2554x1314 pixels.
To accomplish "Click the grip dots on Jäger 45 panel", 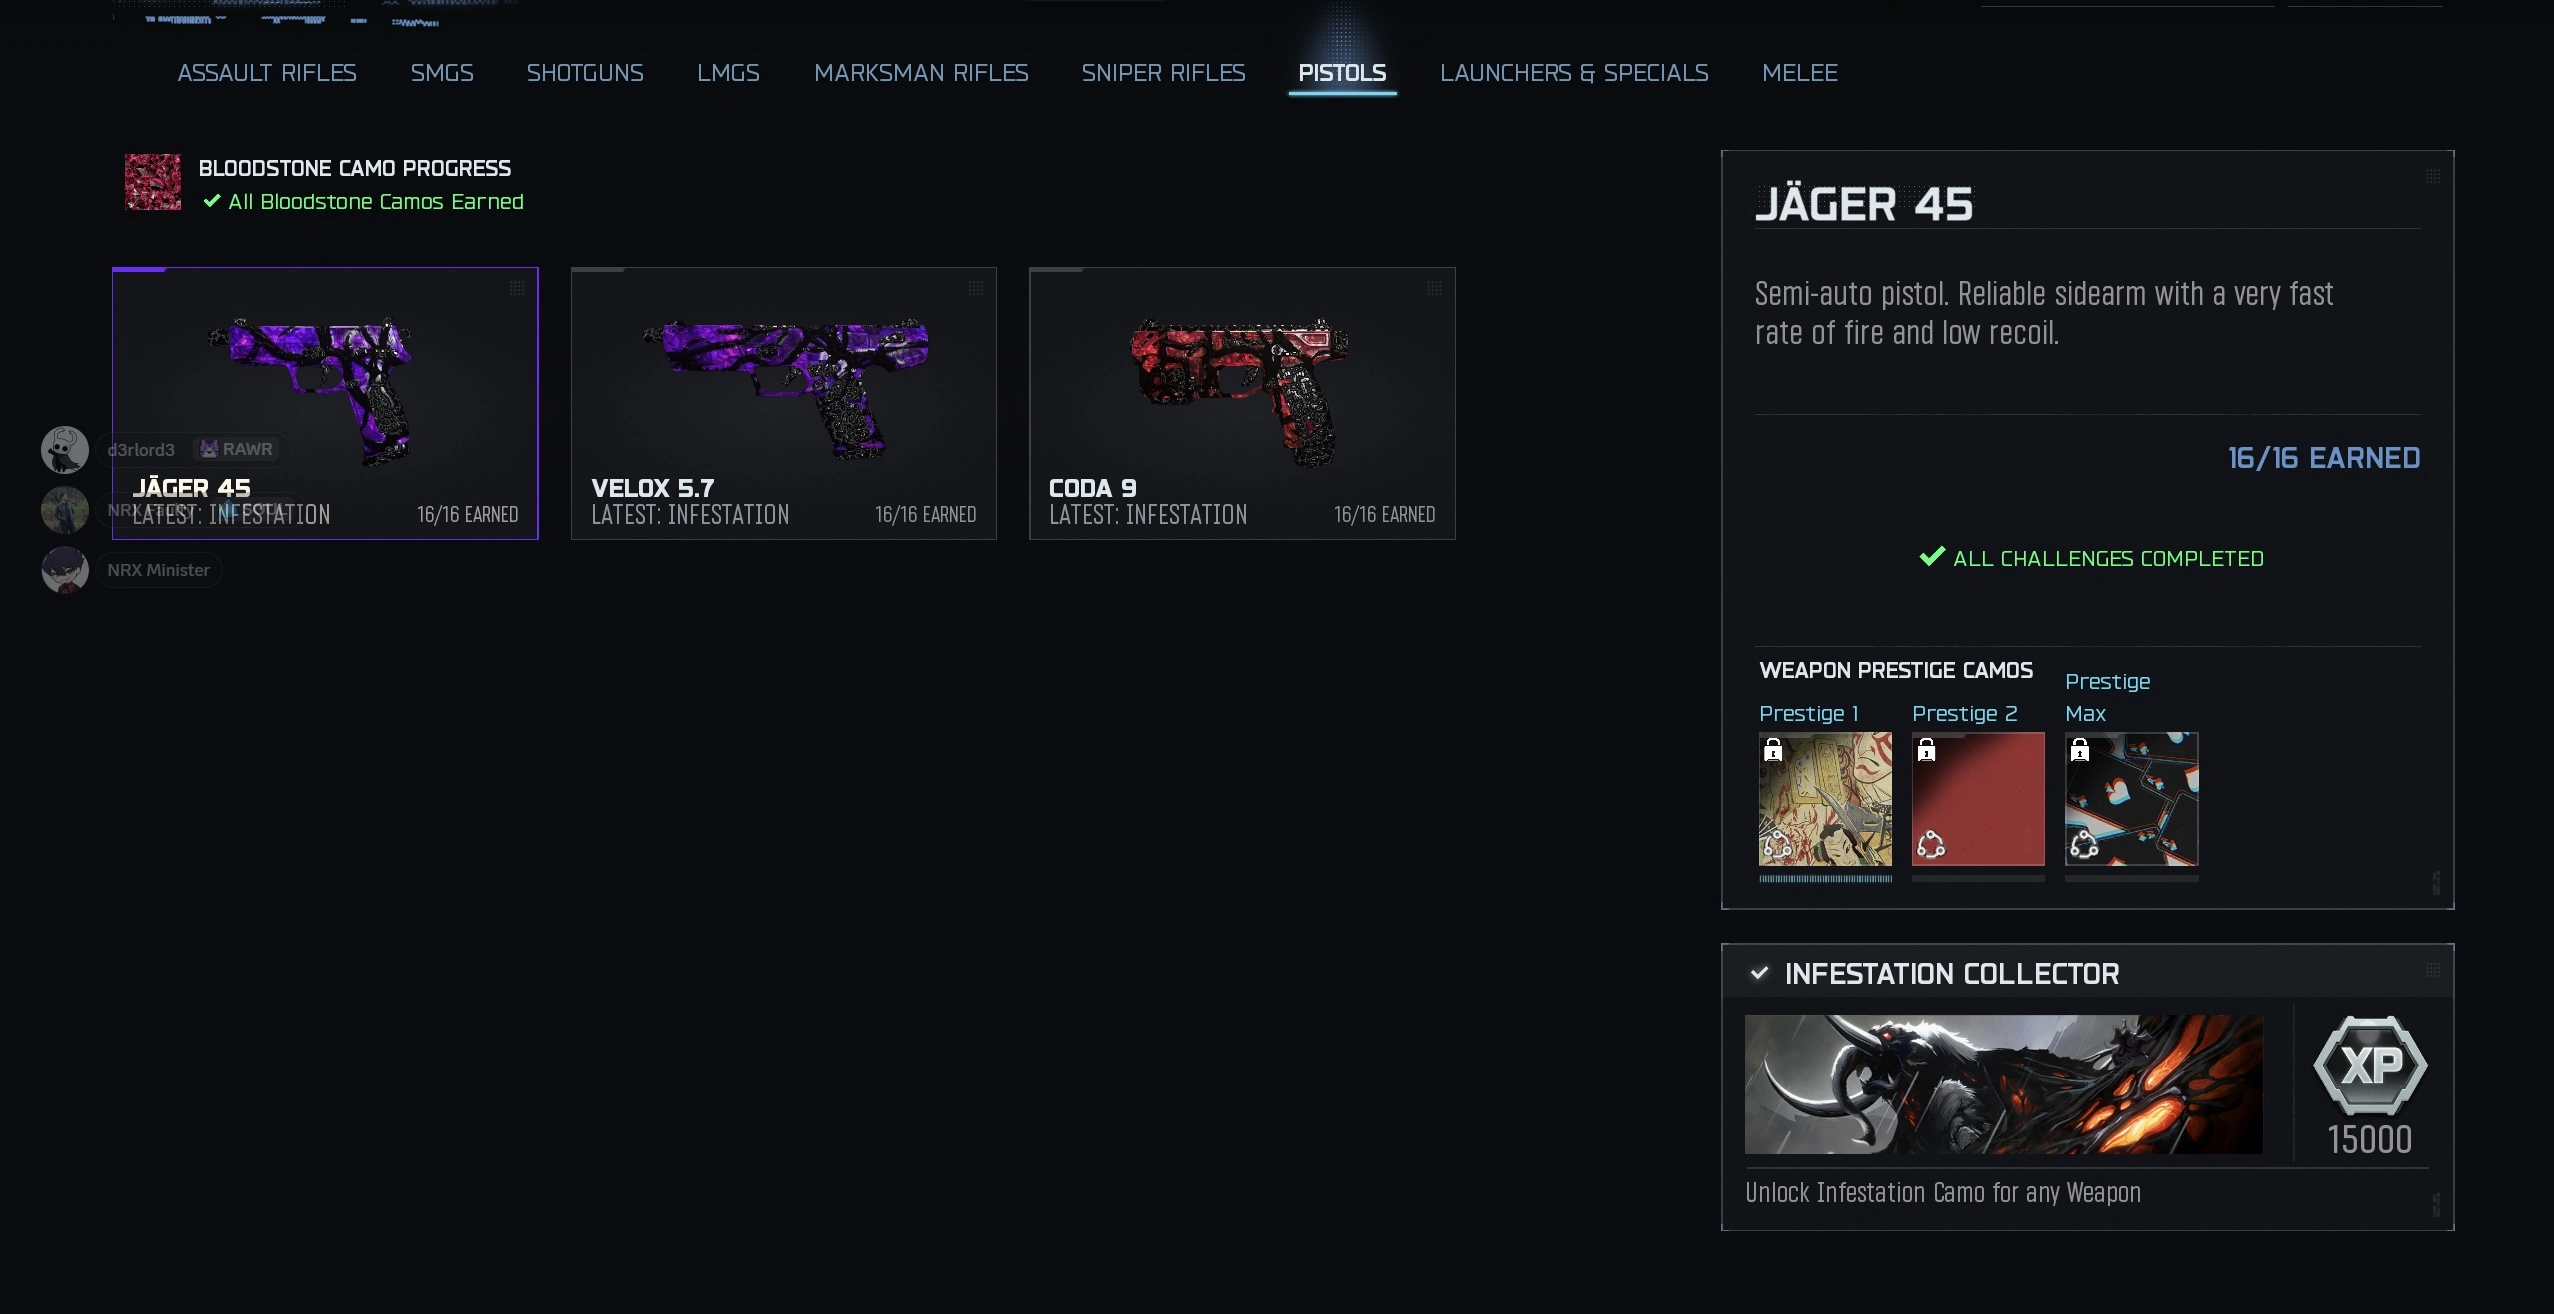I will tap(2433, 177).
